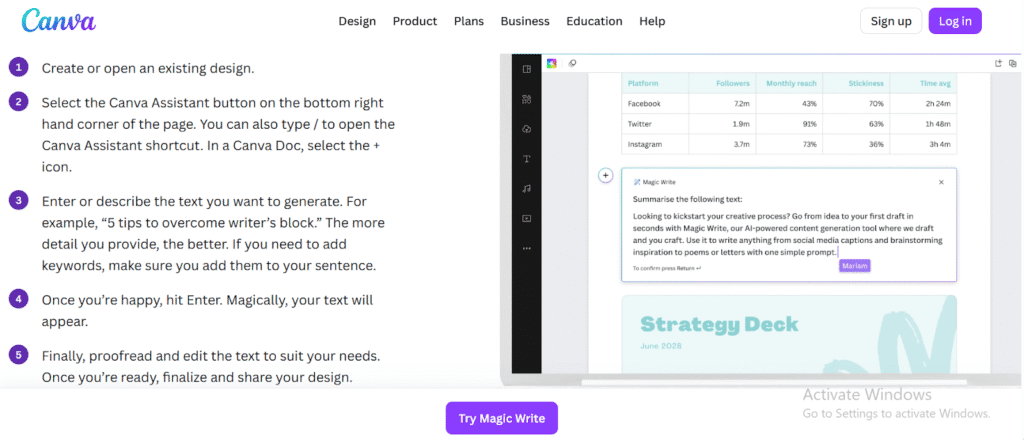Open the Product menu
The width and height of the screenshot is (1024, 440).
click(x=414, y=21)
